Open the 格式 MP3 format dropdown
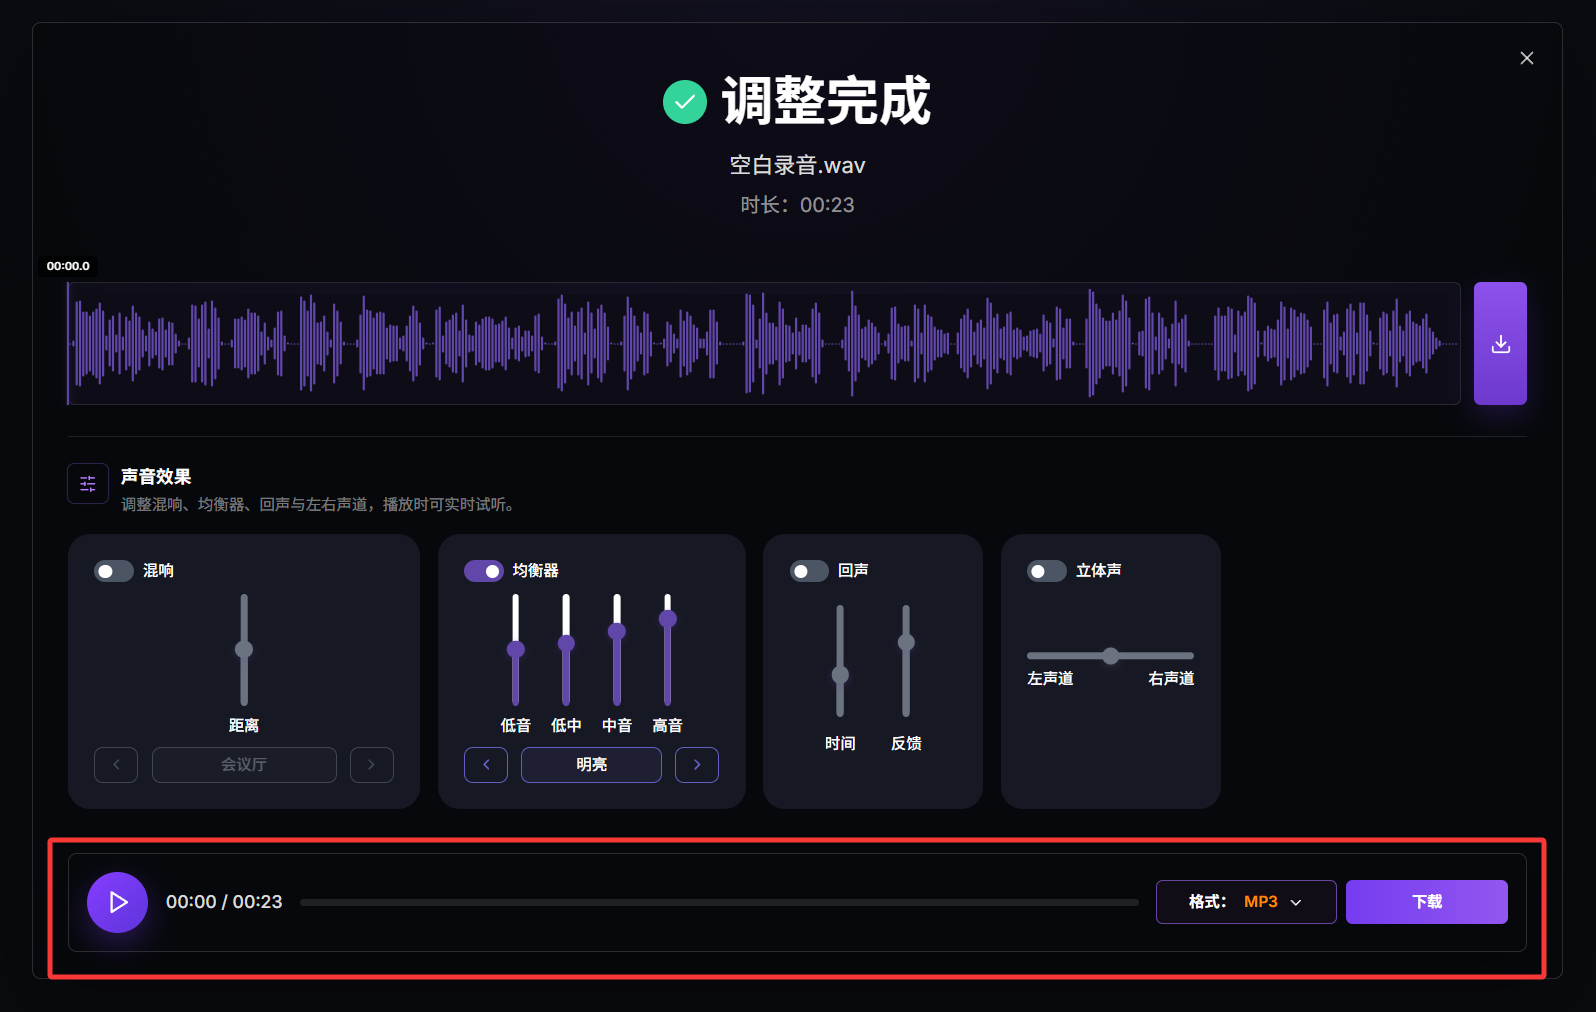Image resolution: width=1596 pixels, height=1012 pixels. 1246,902
